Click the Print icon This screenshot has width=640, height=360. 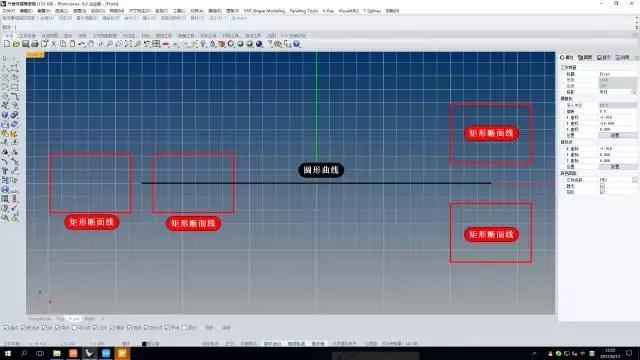click(x=35, y=44)
